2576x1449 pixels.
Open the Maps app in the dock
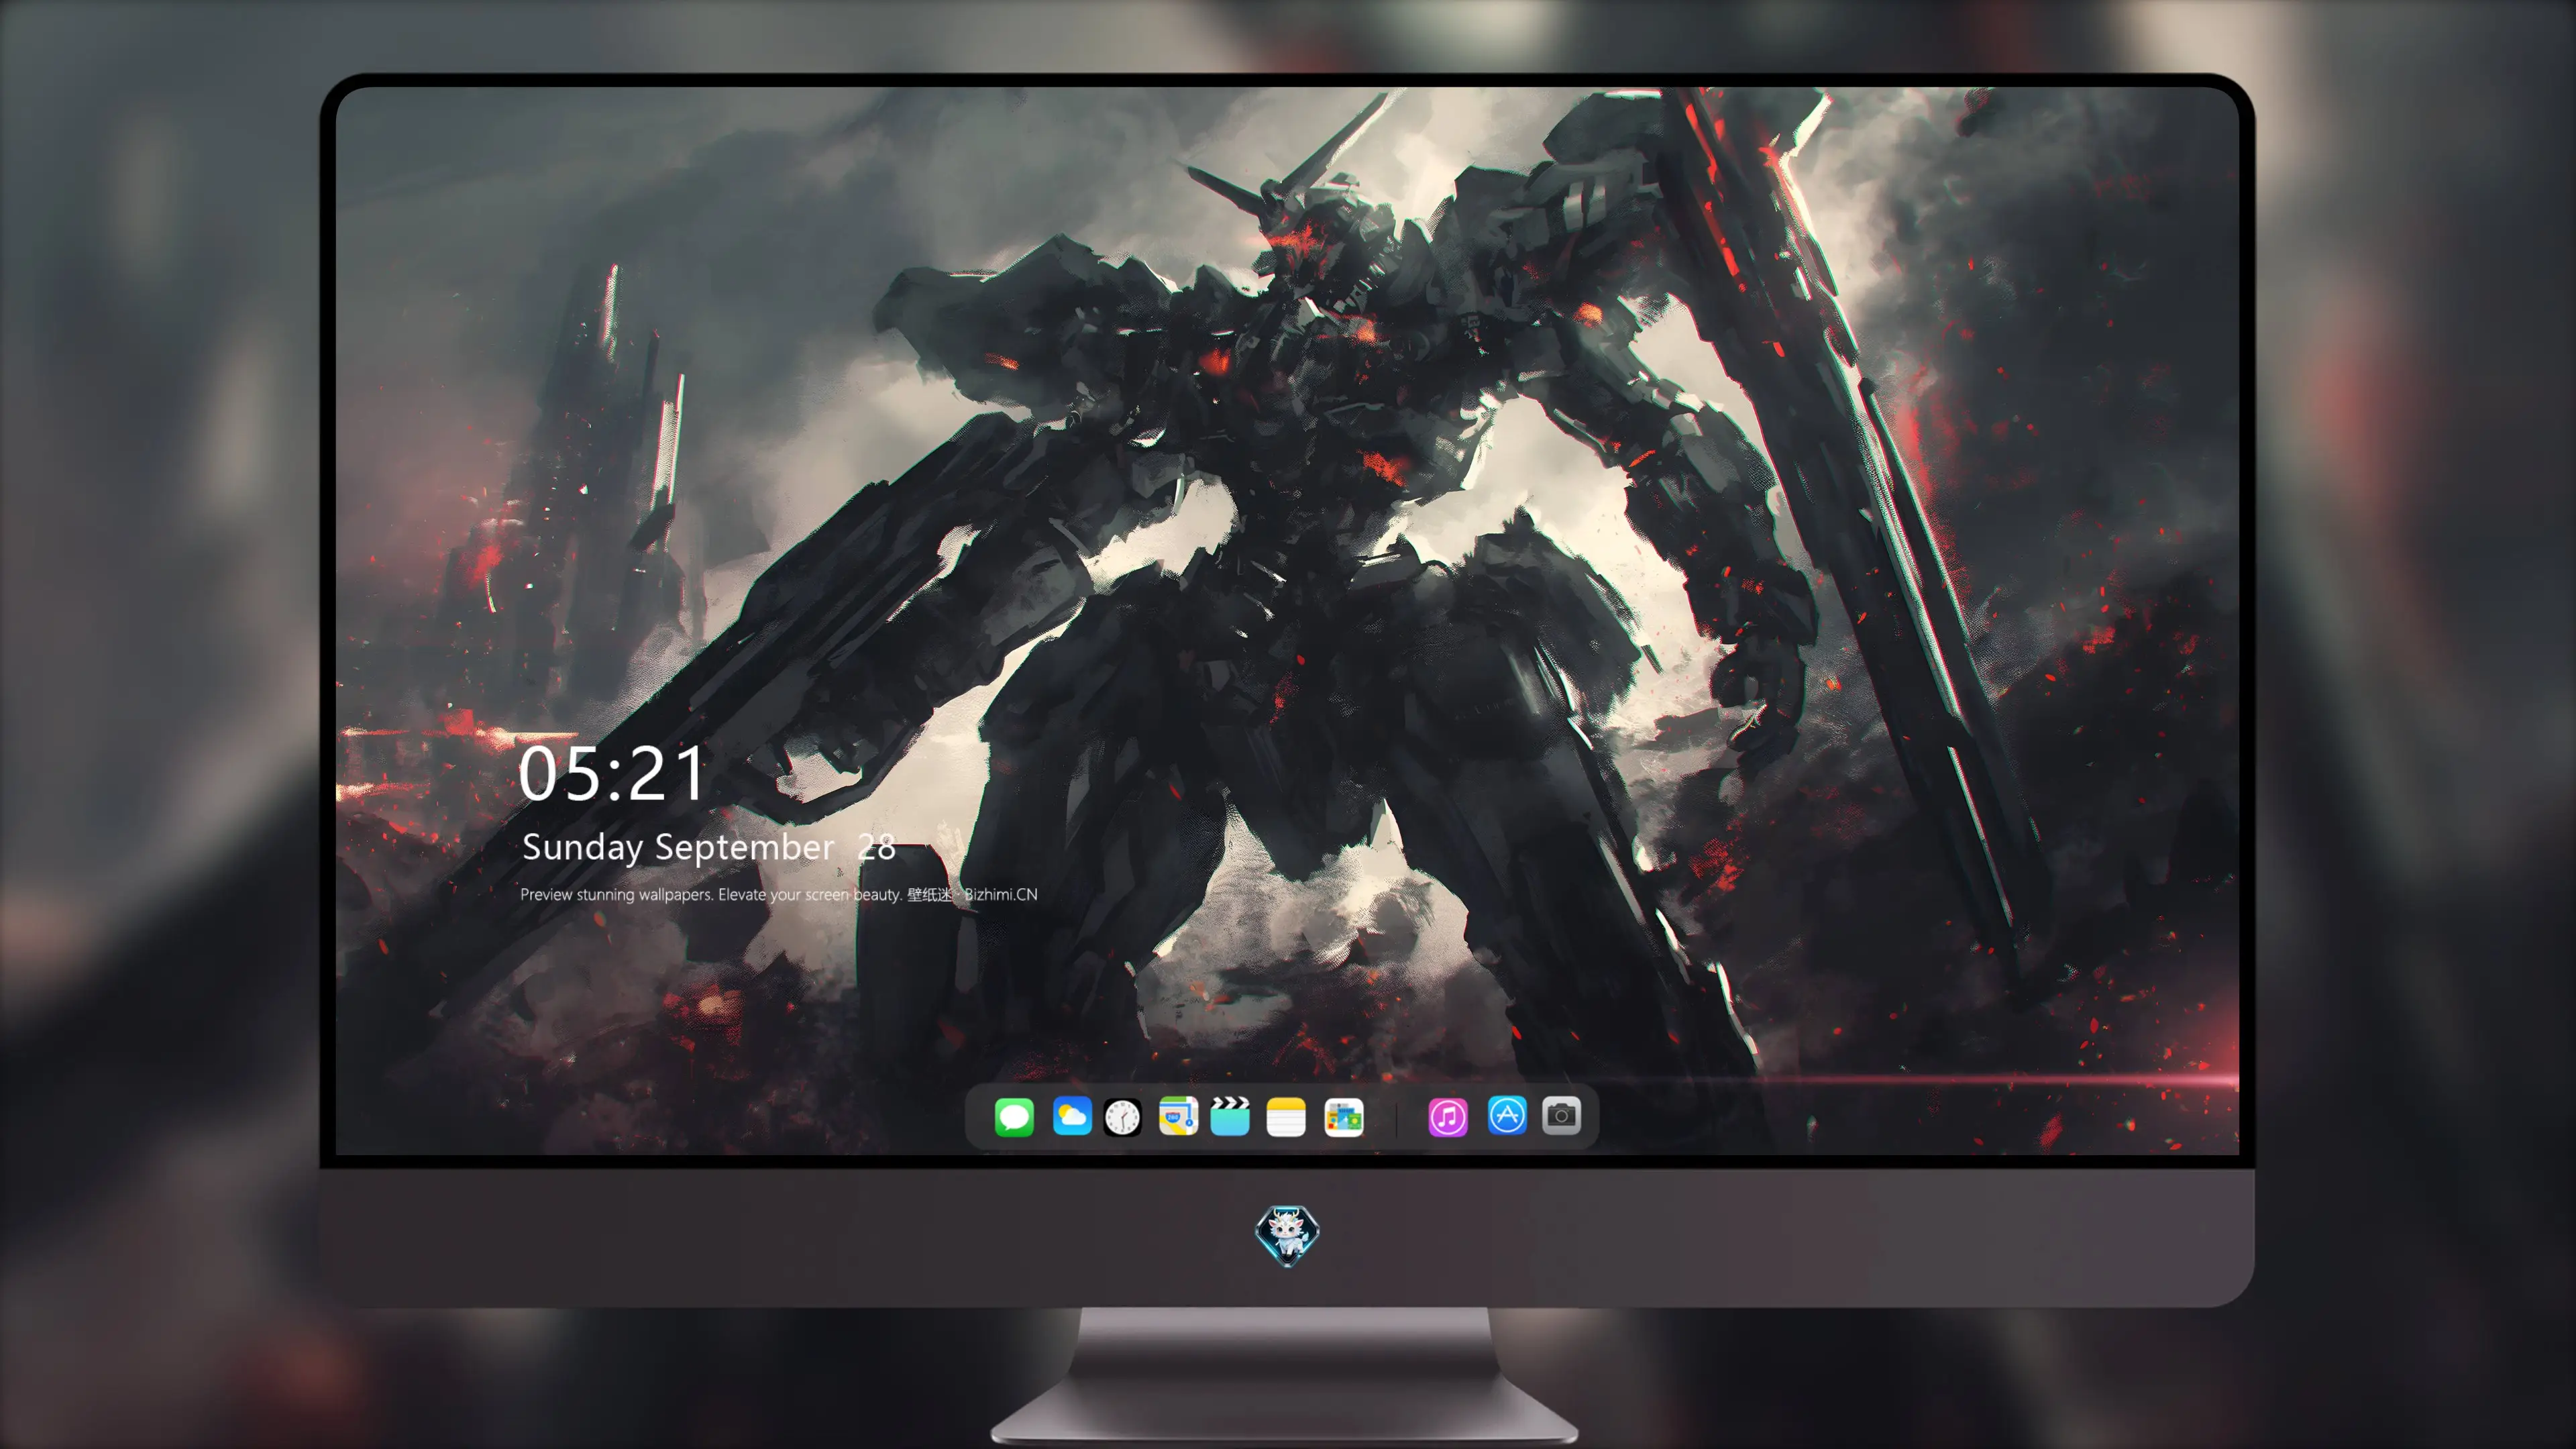1178,1116
